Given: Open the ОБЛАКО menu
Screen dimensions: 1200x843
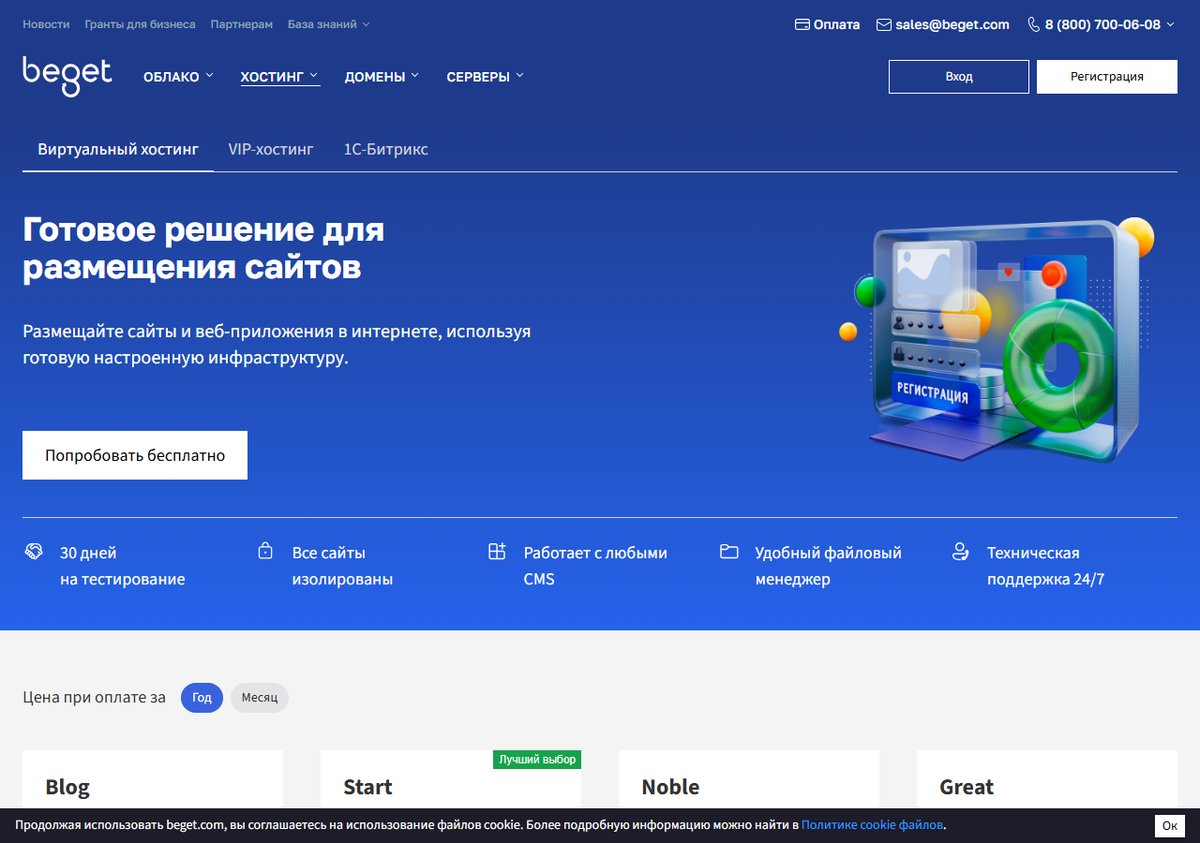Looking at the screenshot, I should tap(178, 76).
